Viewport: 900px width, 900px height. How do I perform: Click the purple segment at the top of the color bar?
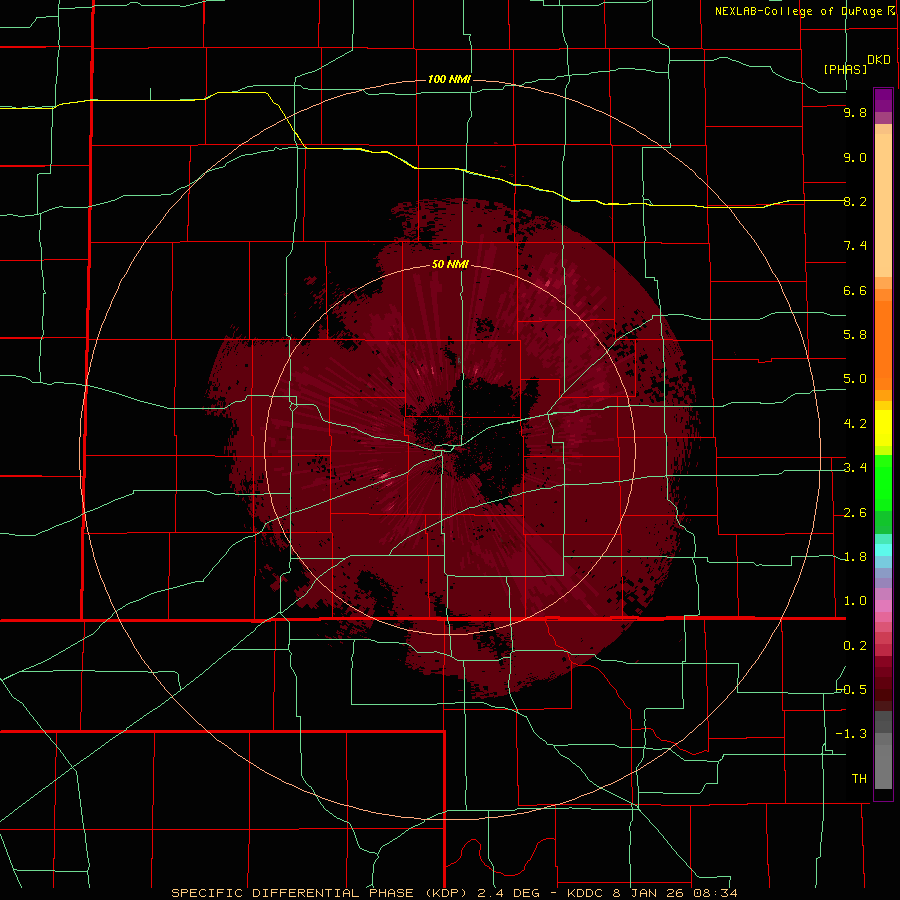click(883, 100)
